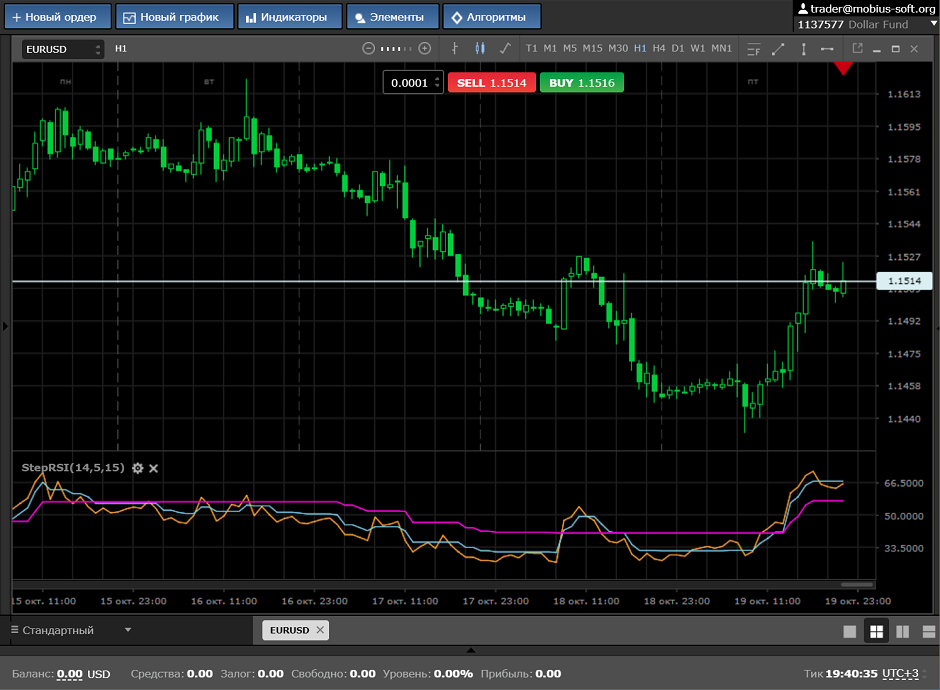Open the EURUSD symbol dropdown
This screenshot has height=690, width=940.
[63, 49]
